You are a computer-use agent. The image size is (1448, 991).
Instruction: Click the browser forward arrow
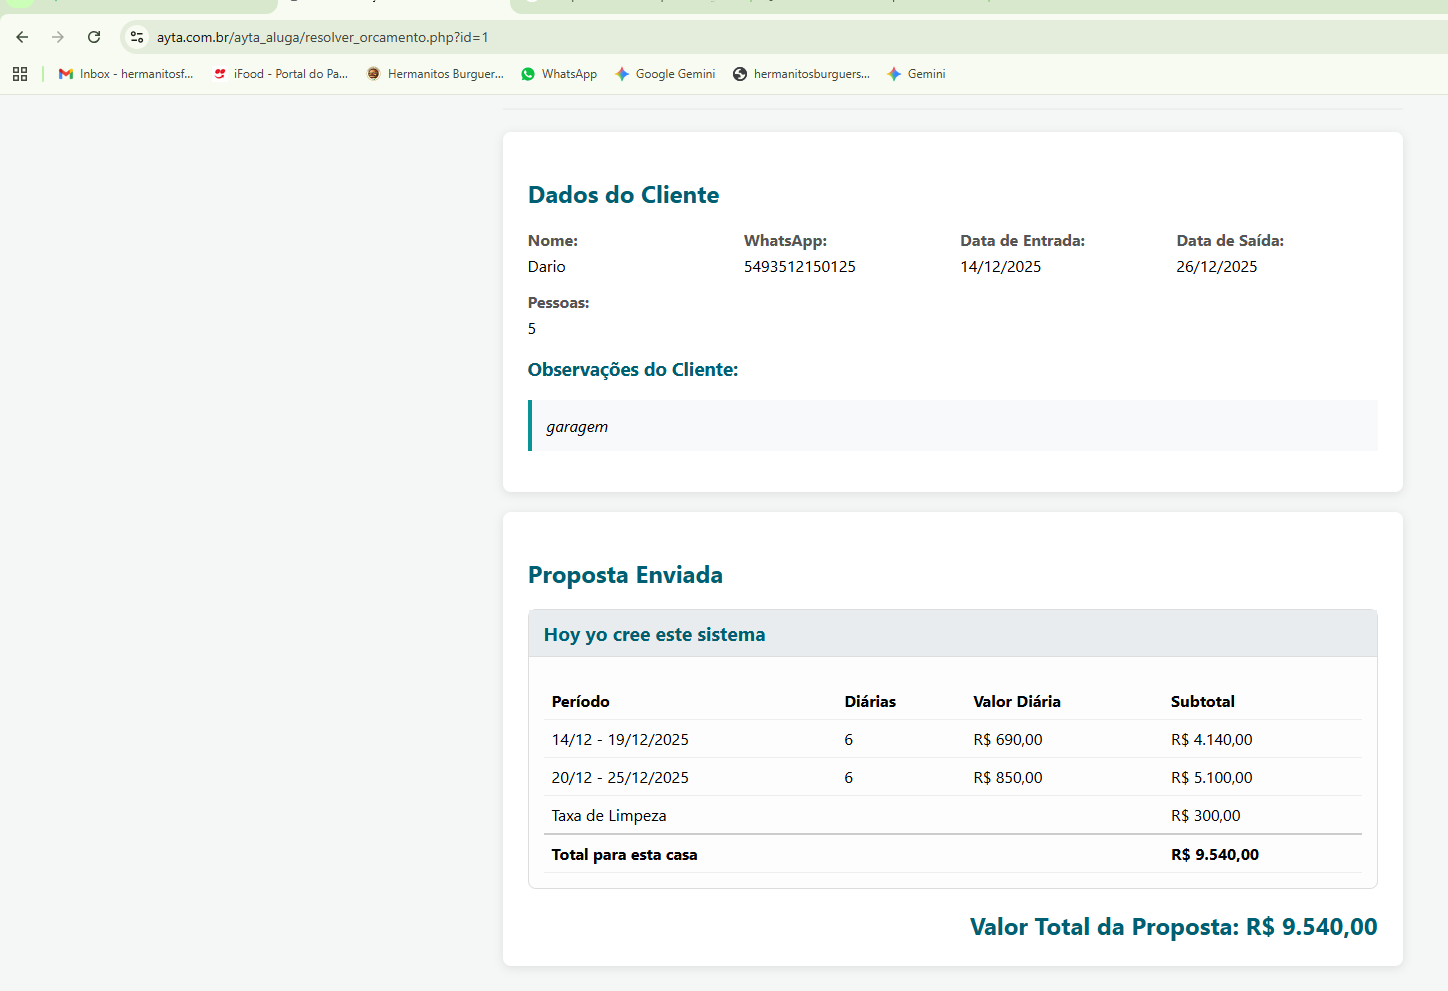click(x=58, y=37)
